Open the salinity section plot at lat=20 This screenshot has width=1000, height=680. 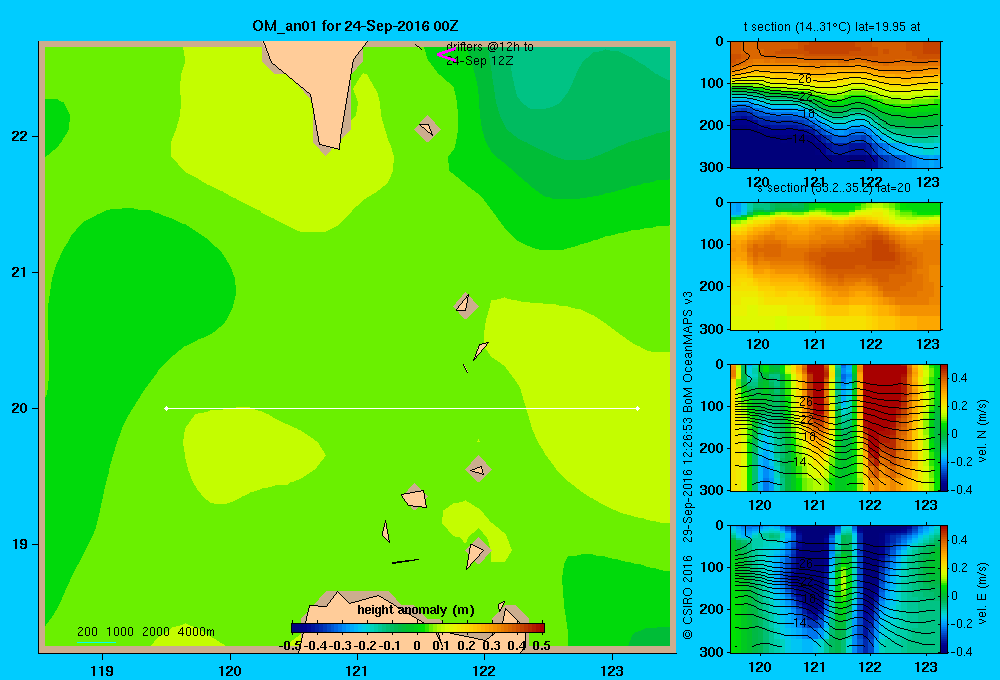(835, 266)
